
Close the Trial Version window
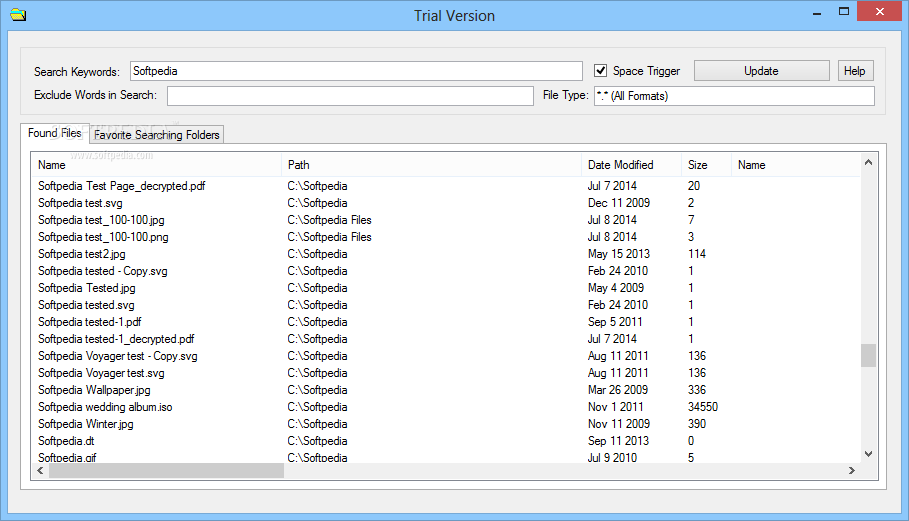point(879,12)
